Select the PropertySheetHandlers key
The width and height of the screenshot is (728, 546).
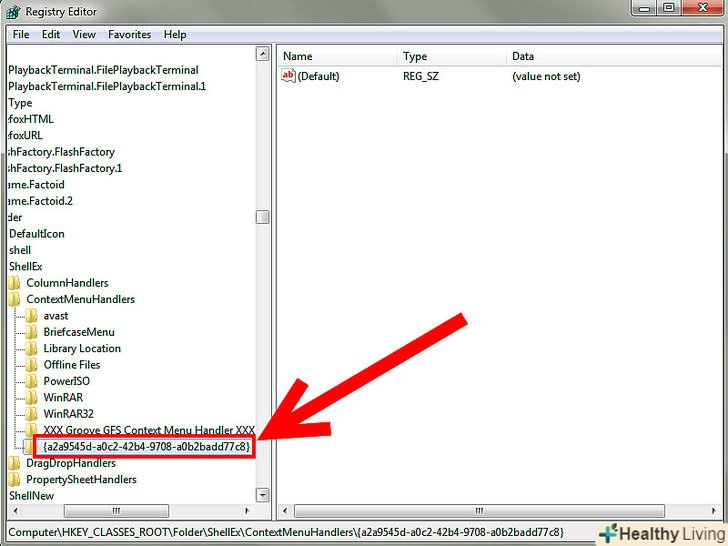pos(81,479)
